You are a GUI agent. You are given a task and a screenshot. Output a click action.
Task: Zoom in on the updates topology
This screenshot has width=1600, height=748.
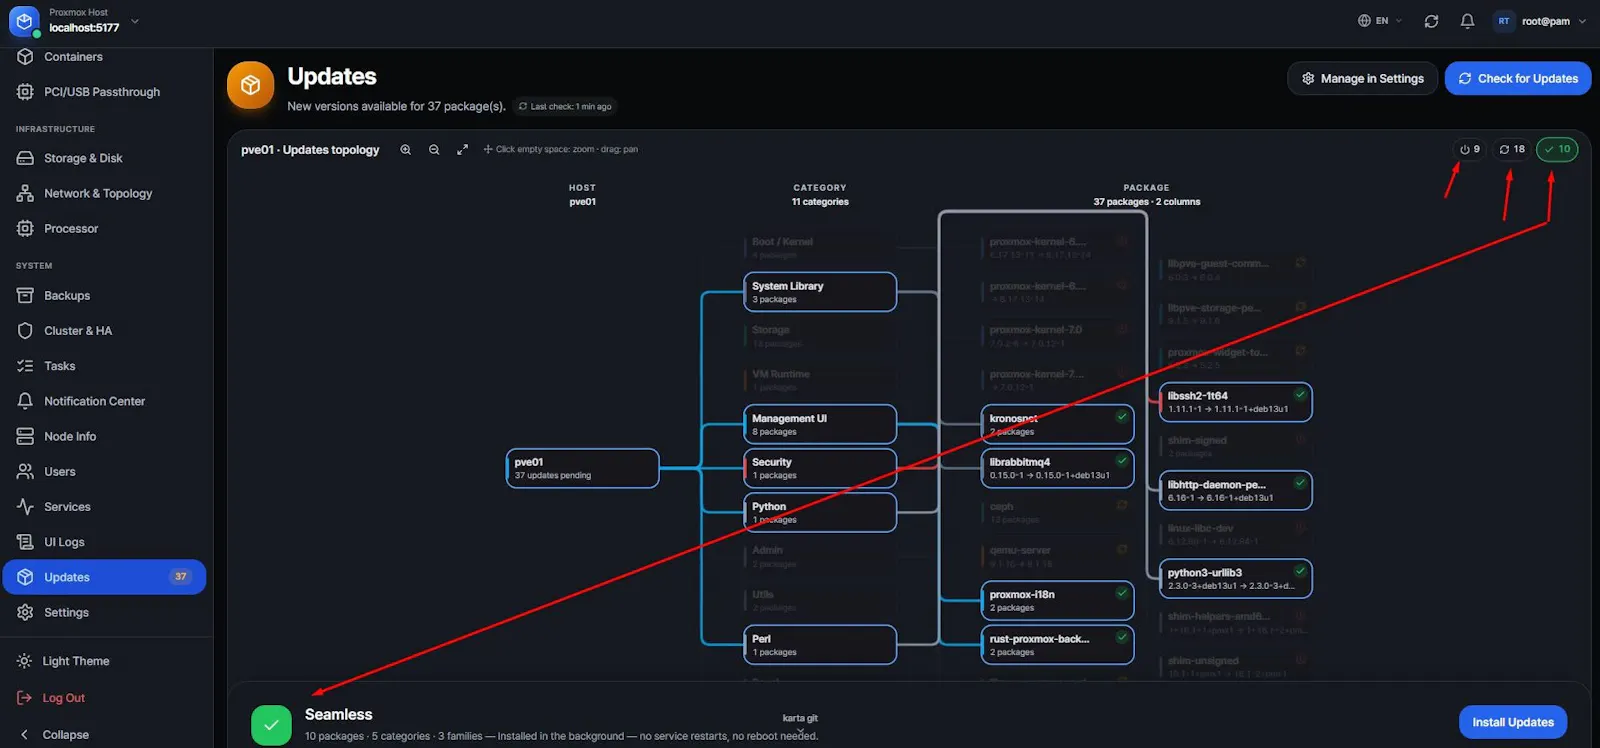point(406,150)
